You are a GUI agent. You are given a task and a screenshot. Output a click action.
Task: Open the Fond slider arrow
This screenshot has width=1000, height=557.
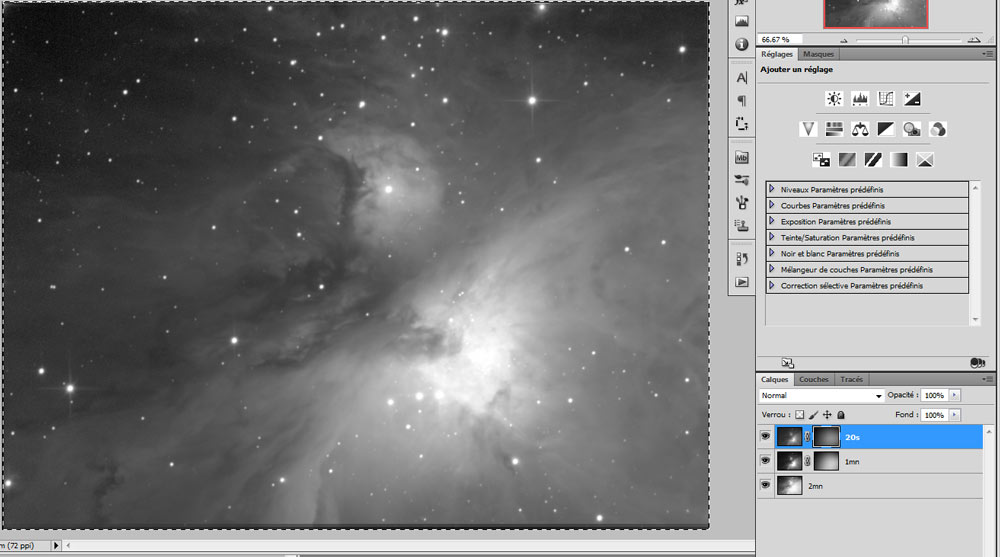[955, 415]
